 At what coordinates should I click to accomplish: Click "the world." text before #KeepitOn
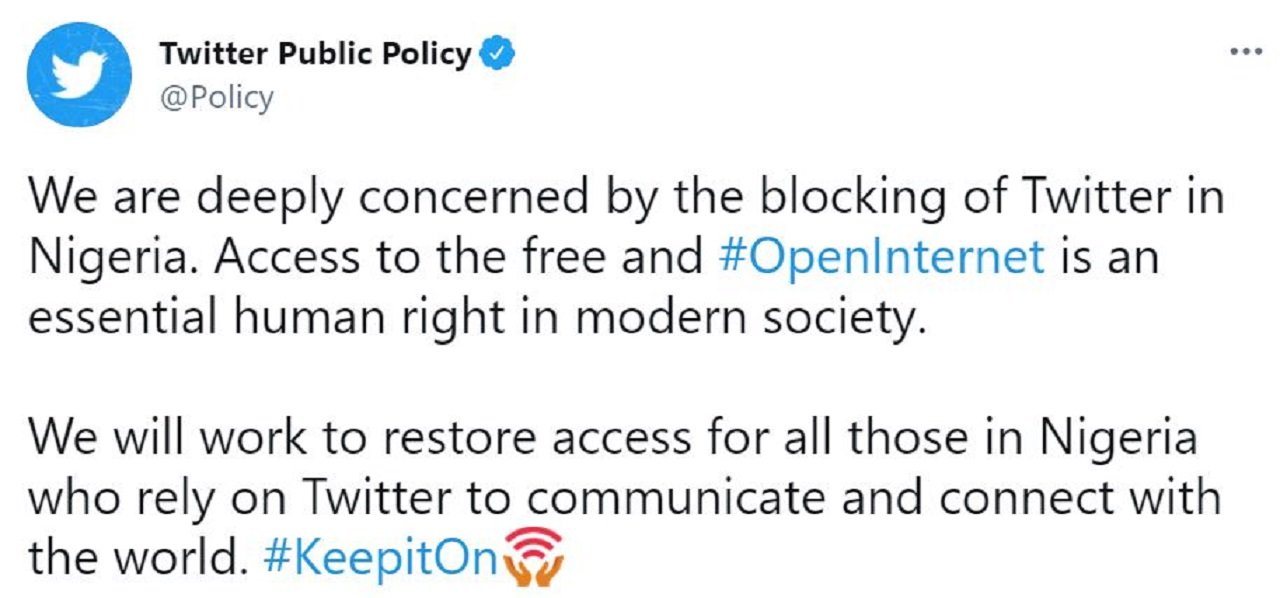point(137,558)
